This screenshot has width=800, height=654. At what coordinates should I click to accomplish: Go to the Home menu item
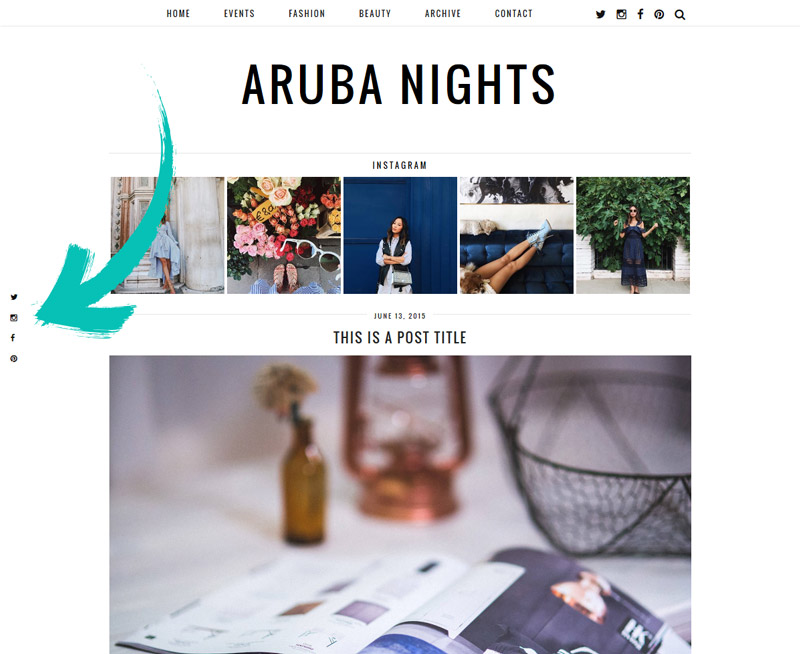point(178,14)
